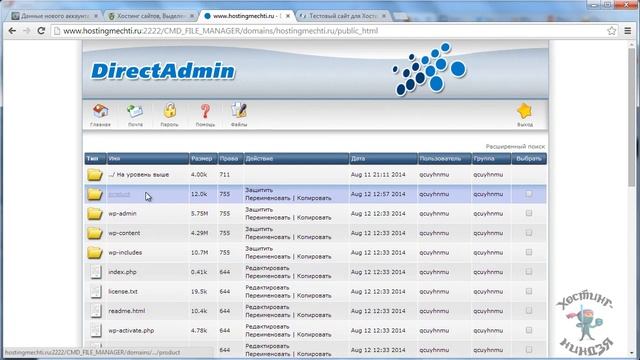Open the Расширенный поиск link

click(x=515, y=146)
